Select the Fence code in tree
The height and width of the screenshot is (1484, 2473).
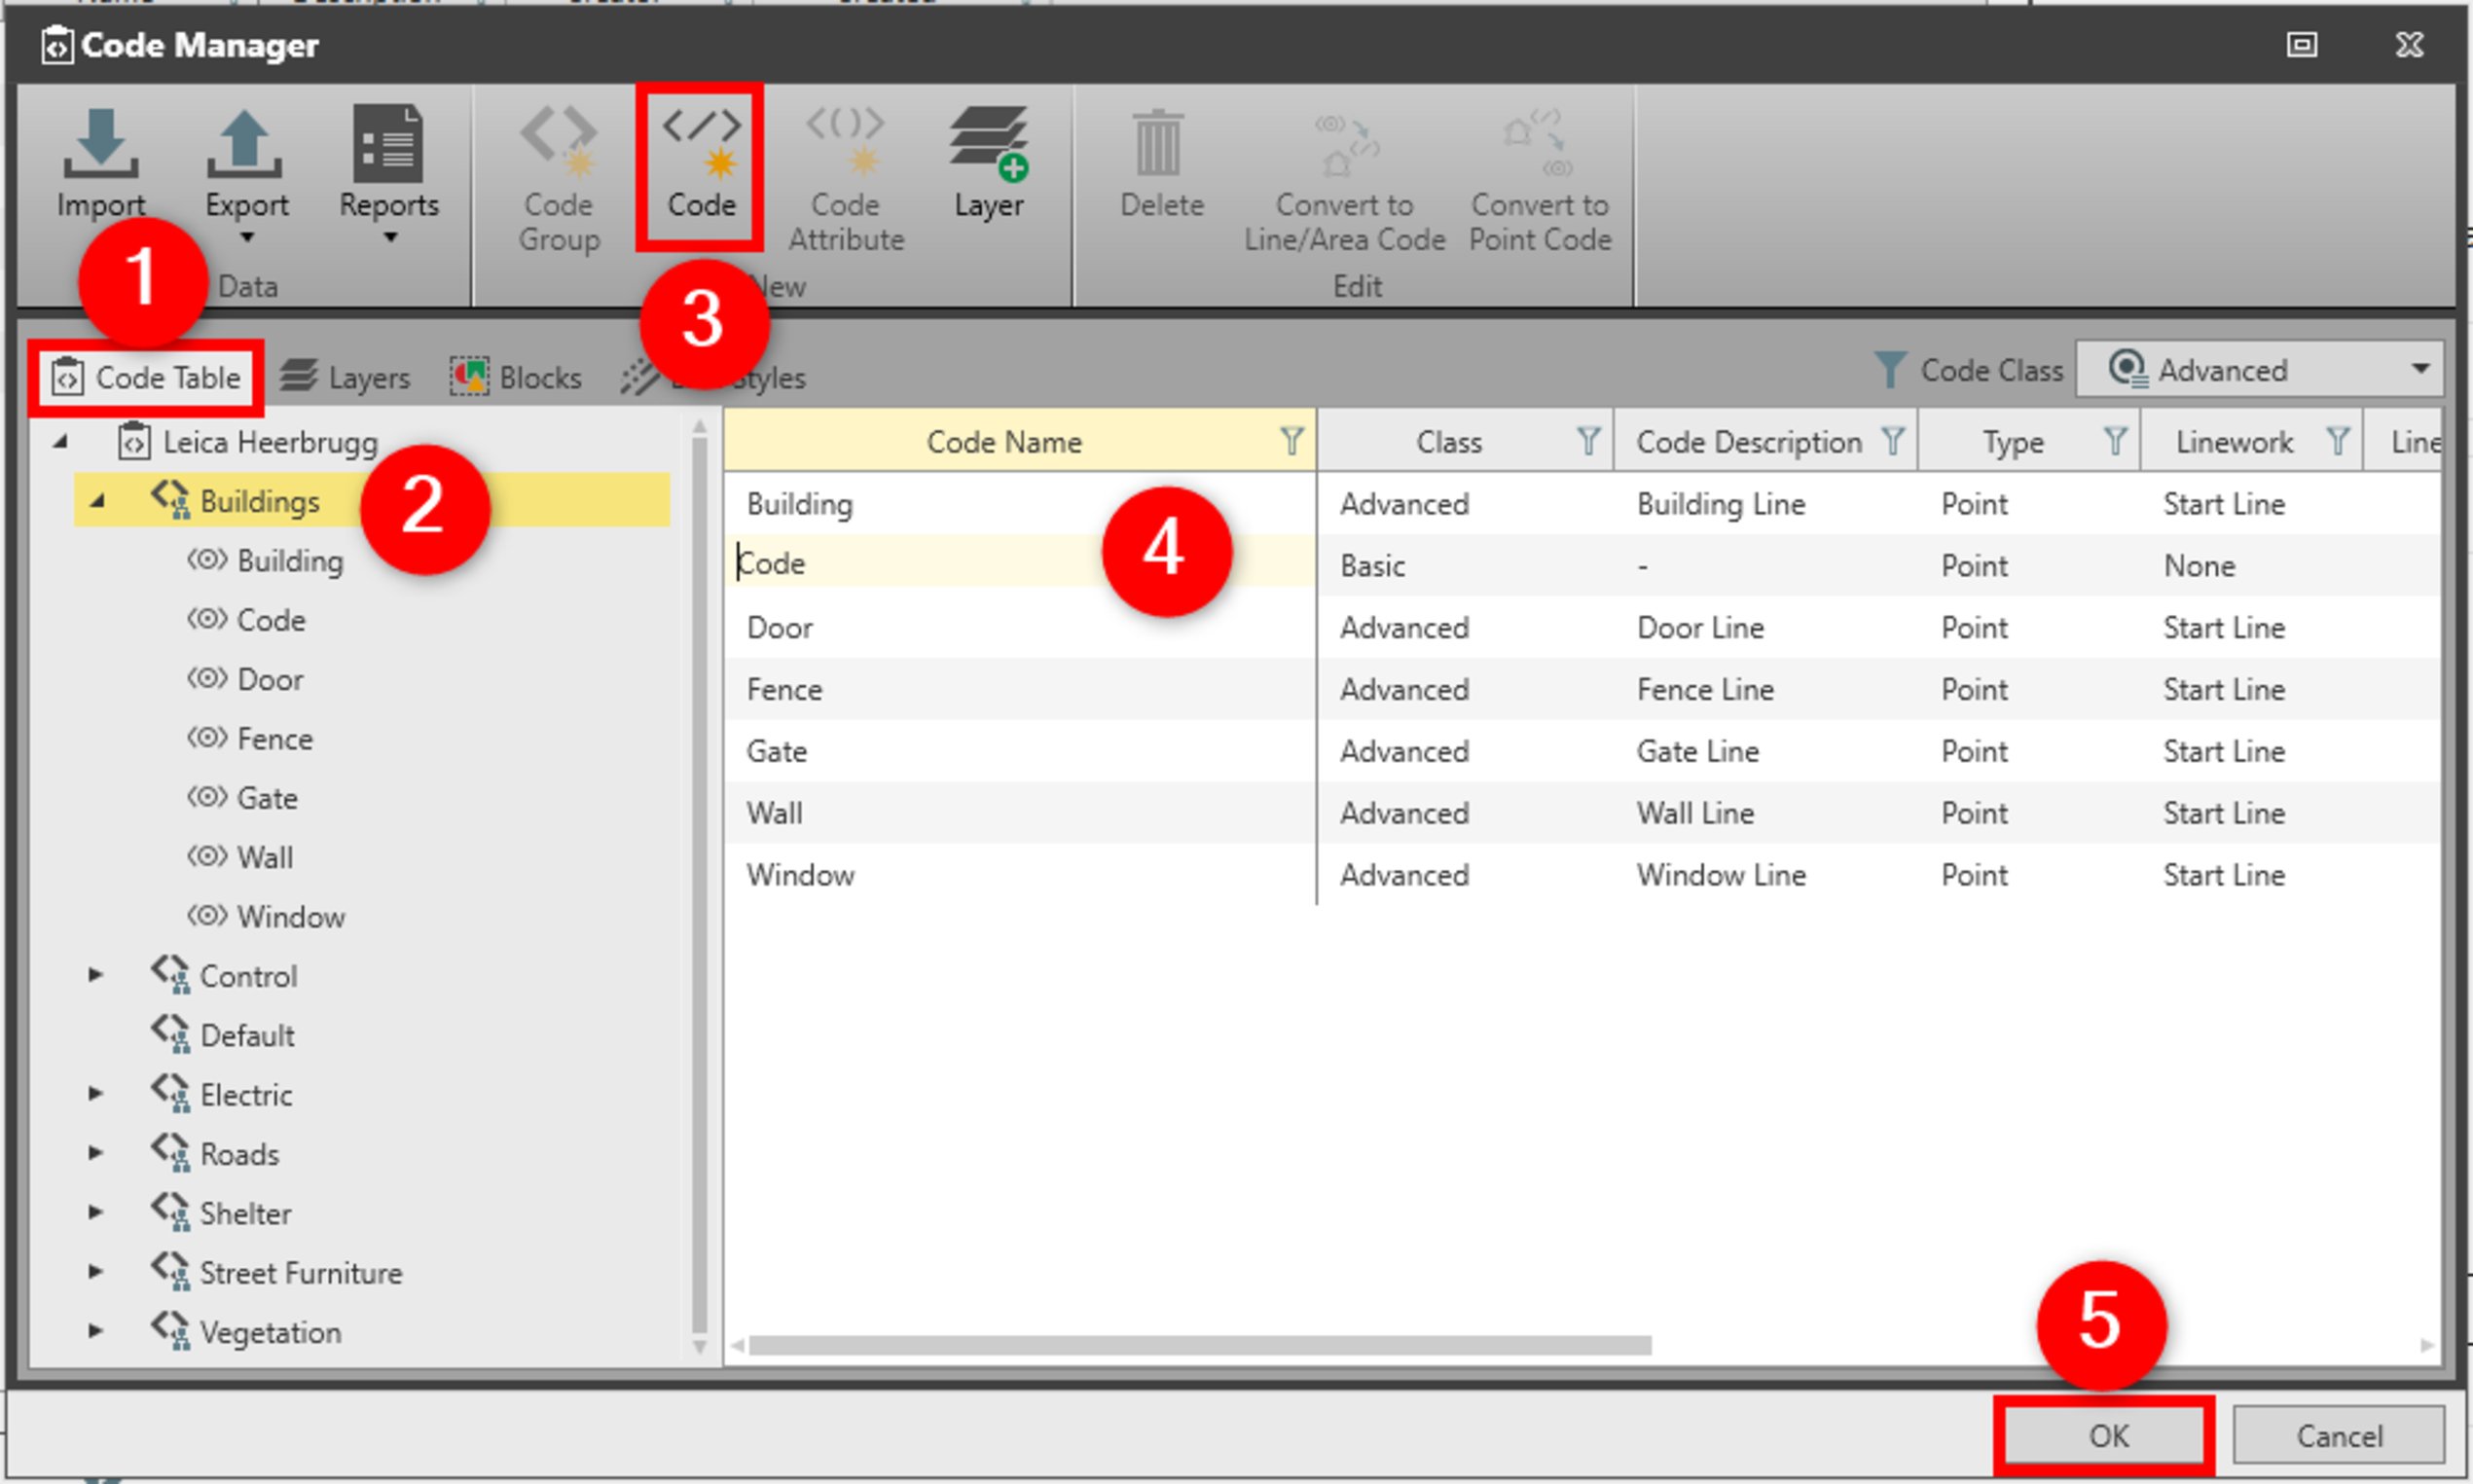[x=250, y=739]
